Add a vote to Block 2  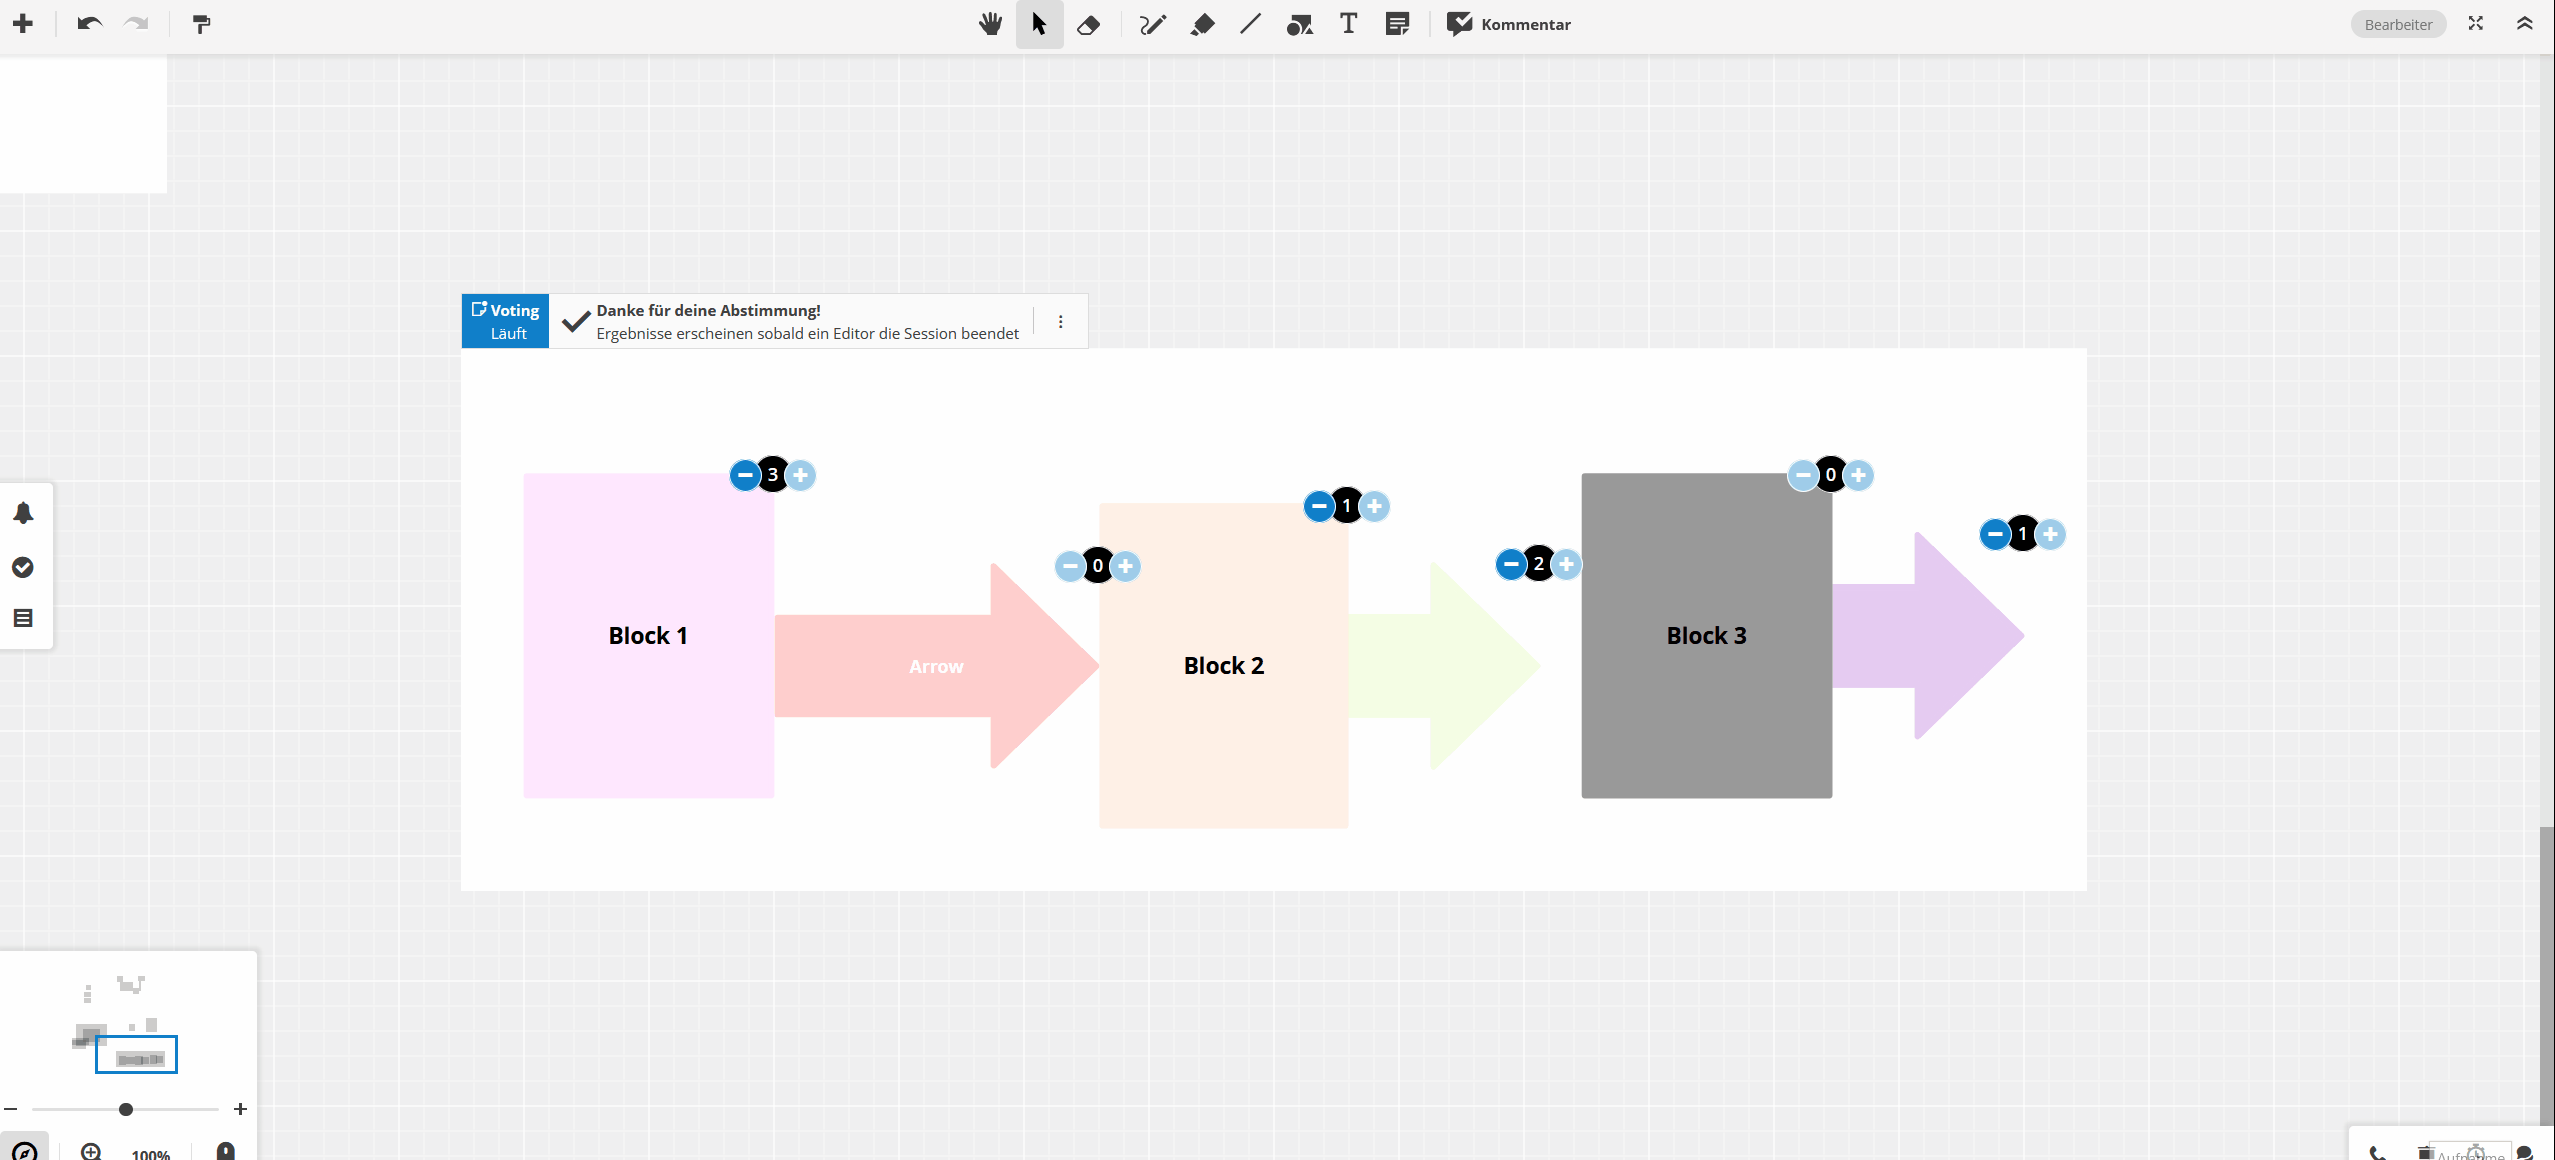coord(1375,506)
